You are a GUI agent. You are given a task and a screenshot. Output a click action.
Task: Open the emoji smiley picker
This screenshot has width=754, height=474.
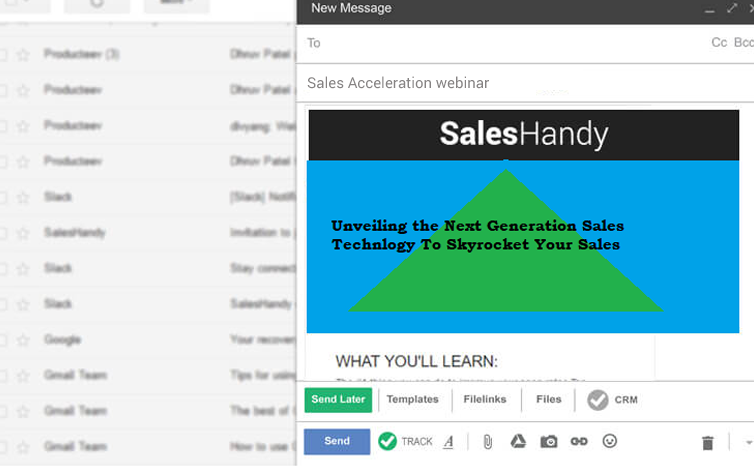point(610,441)
